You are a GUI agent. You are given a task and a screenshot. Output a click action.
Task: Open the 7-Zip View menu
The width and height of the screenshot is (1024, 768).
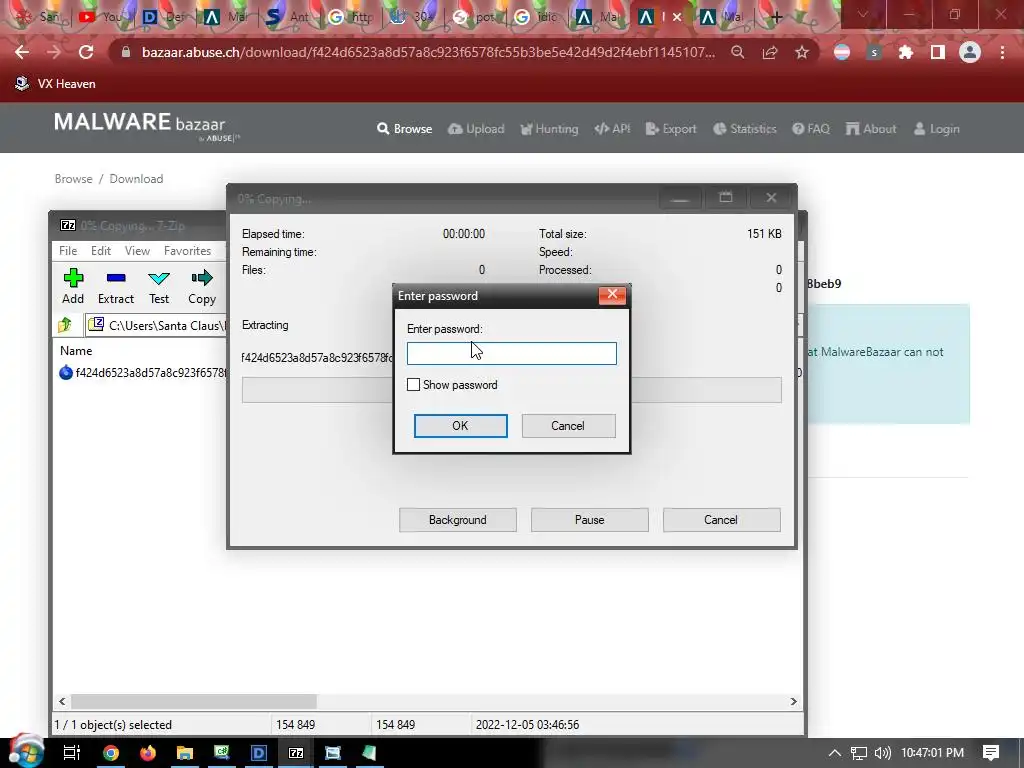point(137,251)
